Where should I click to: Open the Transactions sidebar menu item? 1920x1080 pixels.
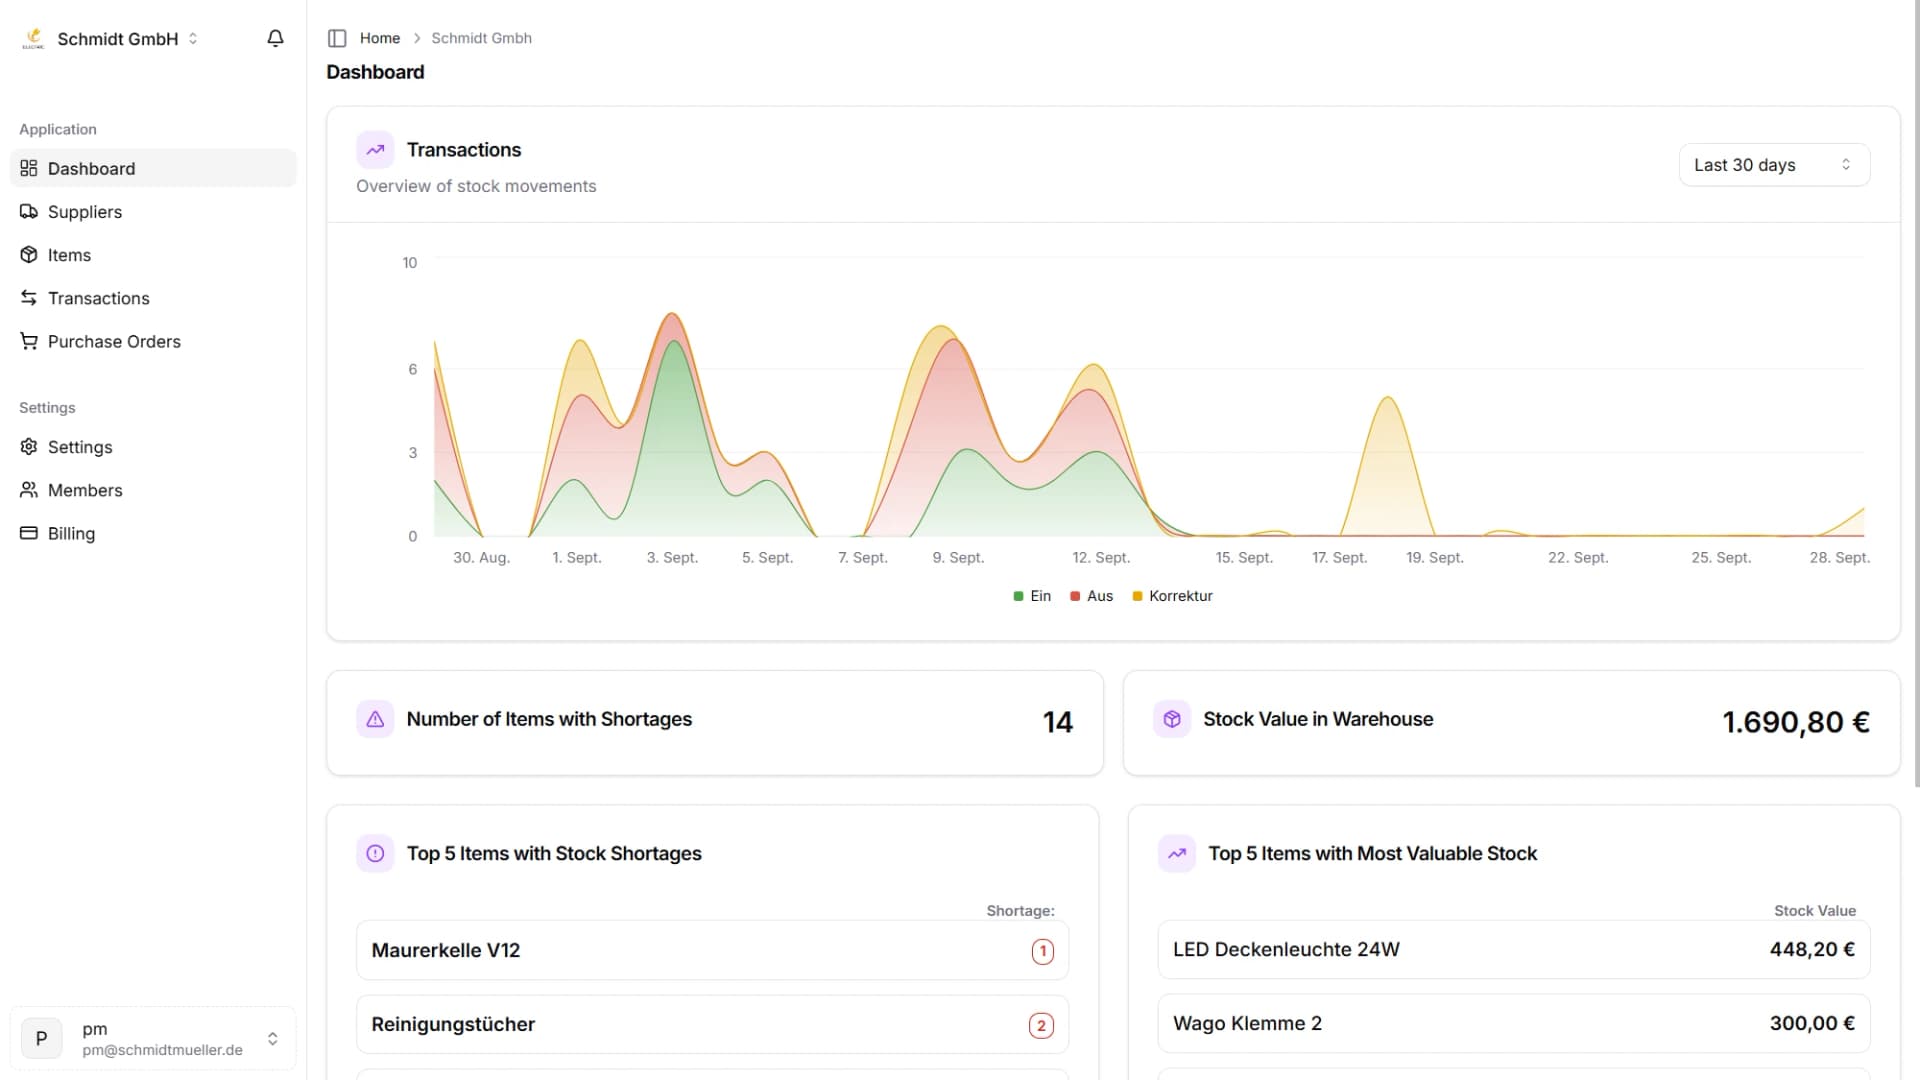(98, 298)
